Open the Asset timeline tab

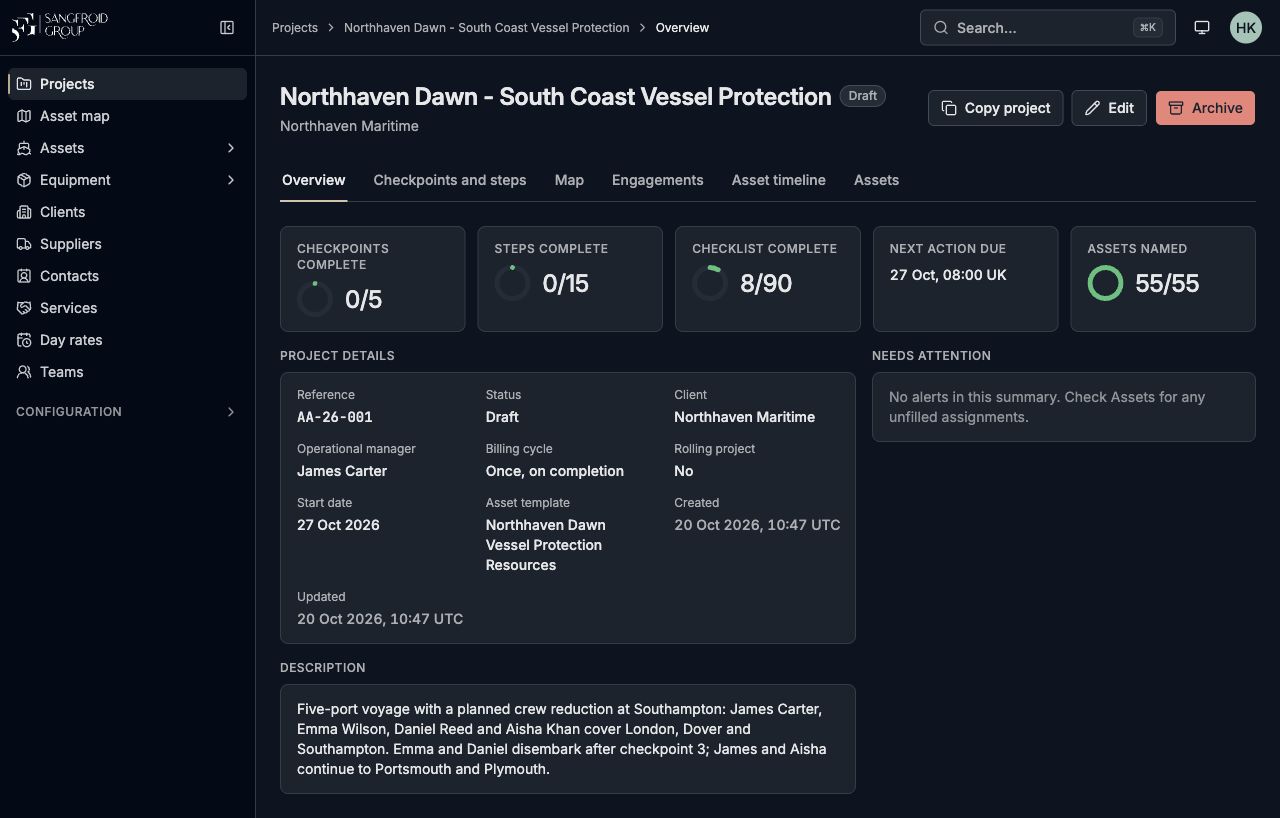779,180
